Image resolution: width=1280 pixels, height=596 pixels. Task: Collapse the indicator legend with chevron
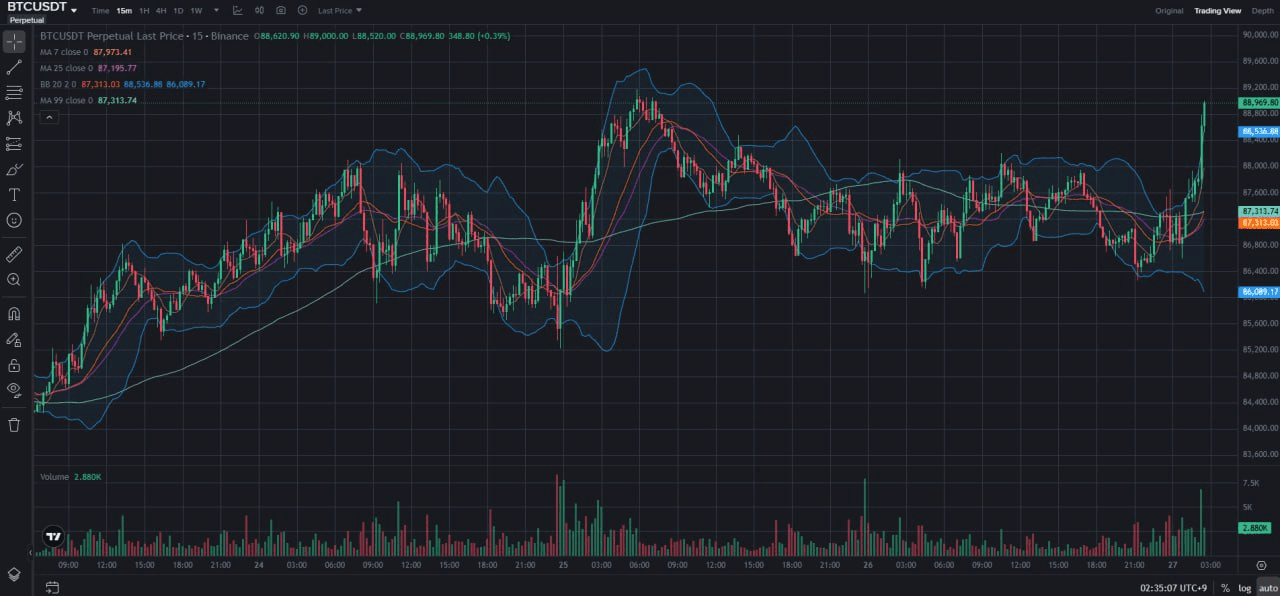48,117
